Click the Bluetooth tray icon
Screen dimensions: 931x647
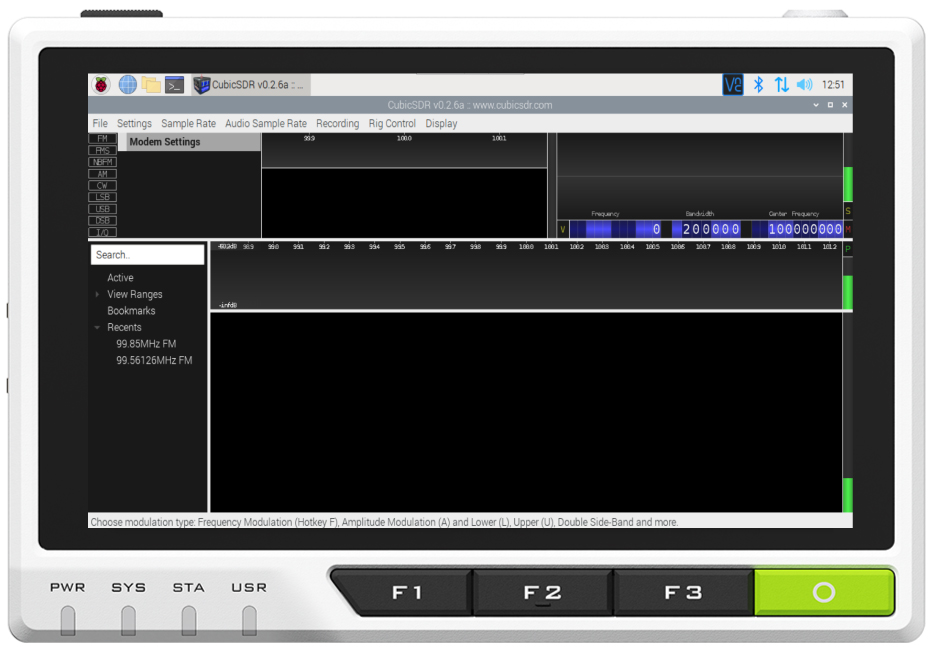pyautogui.click(x=758, y=85)
